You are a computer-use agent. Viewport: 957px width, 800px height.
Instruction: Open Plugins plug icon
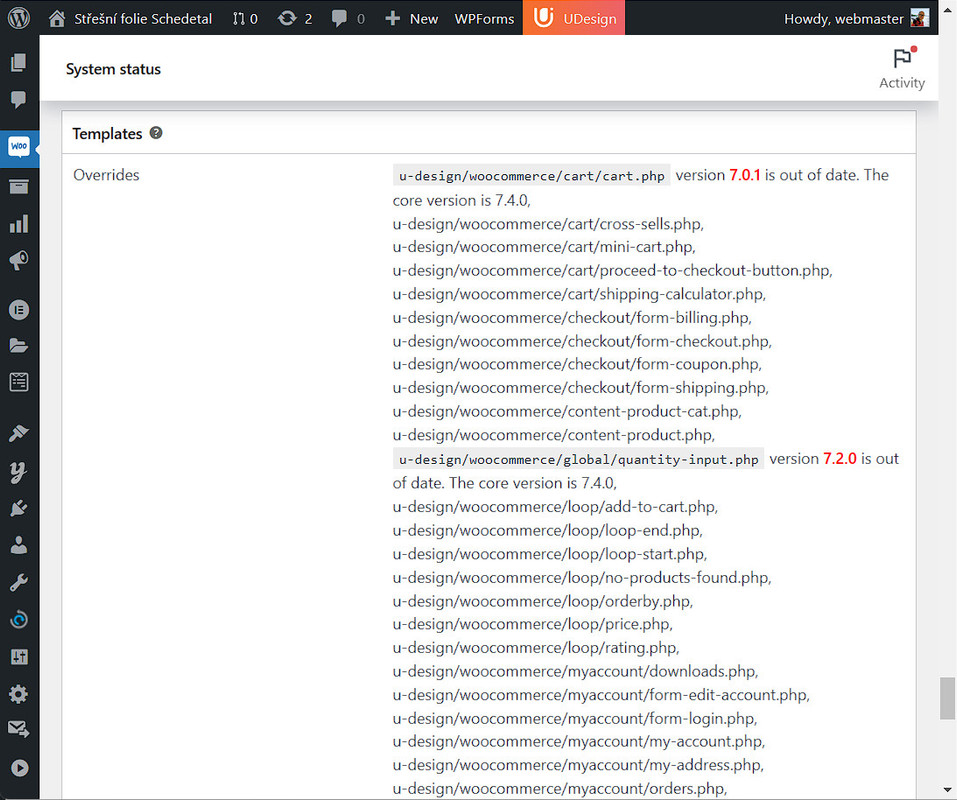pyautogui.click(x=19, y=508)
